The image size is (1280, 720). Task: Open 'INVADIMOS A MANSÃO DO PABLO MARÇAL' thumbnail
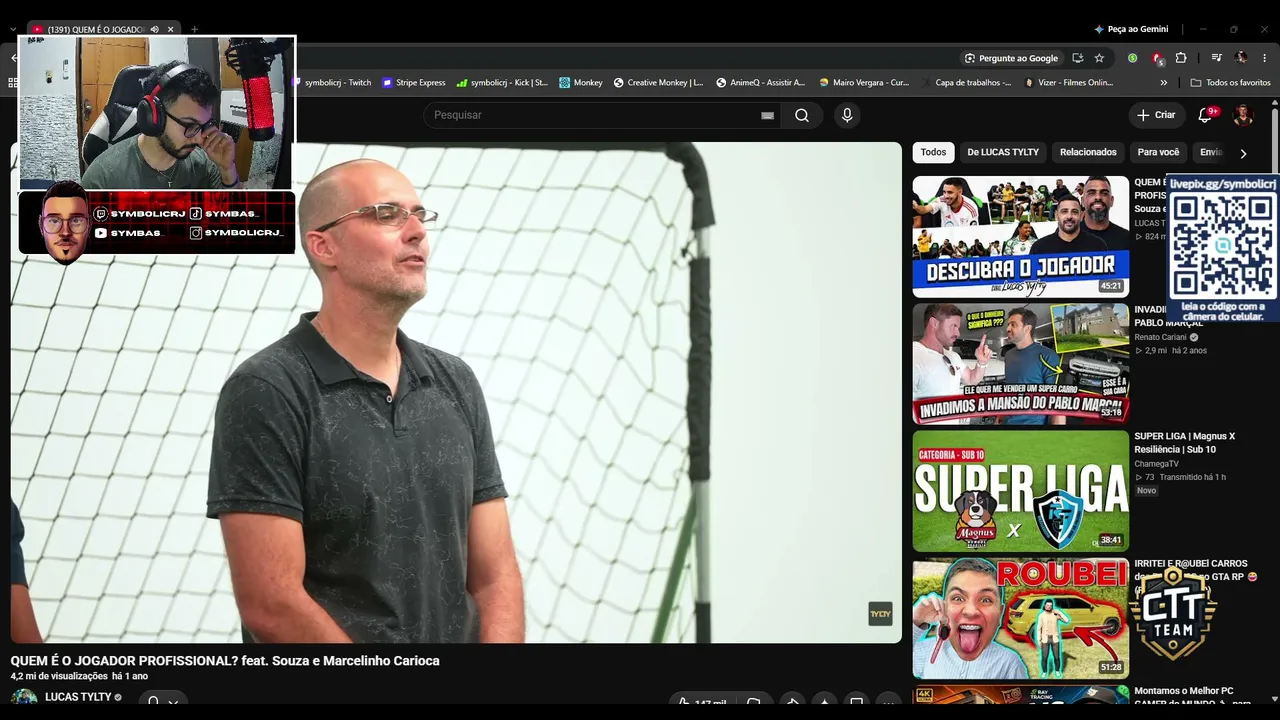pyautogui.click(x=1020, y=364)
